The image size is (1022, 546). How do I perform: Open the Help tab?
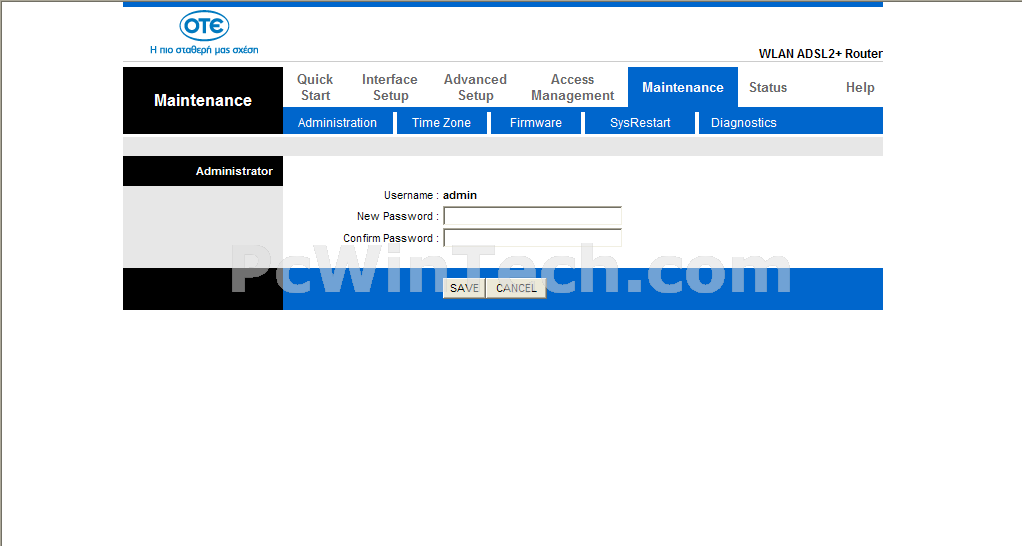859,87
